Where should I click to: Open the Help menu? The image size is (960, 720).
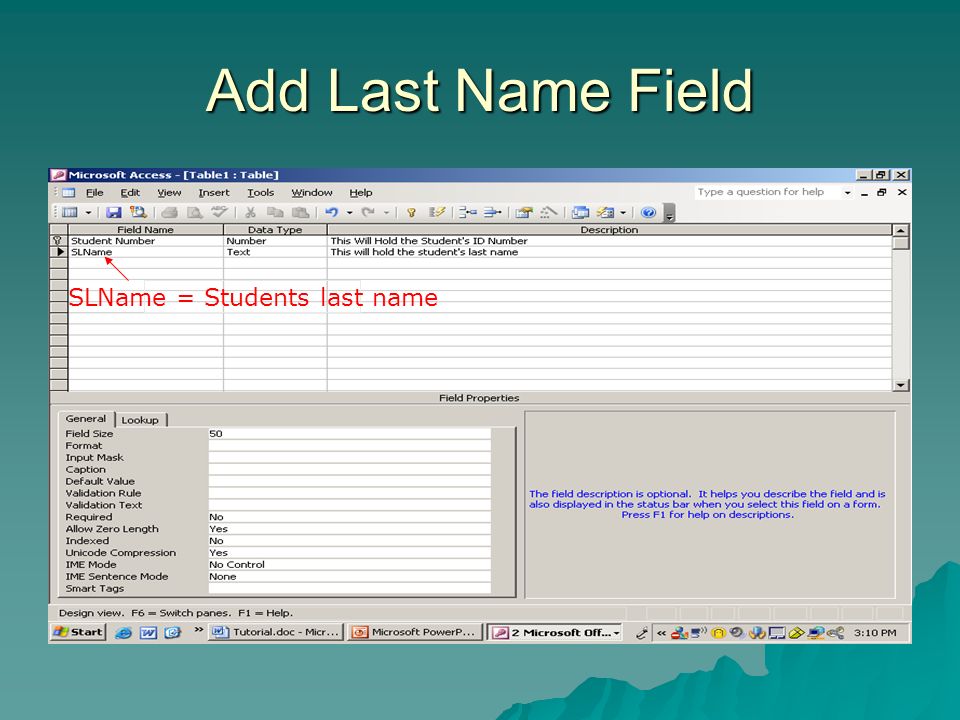pyautogui.click(x=361, y=192)
